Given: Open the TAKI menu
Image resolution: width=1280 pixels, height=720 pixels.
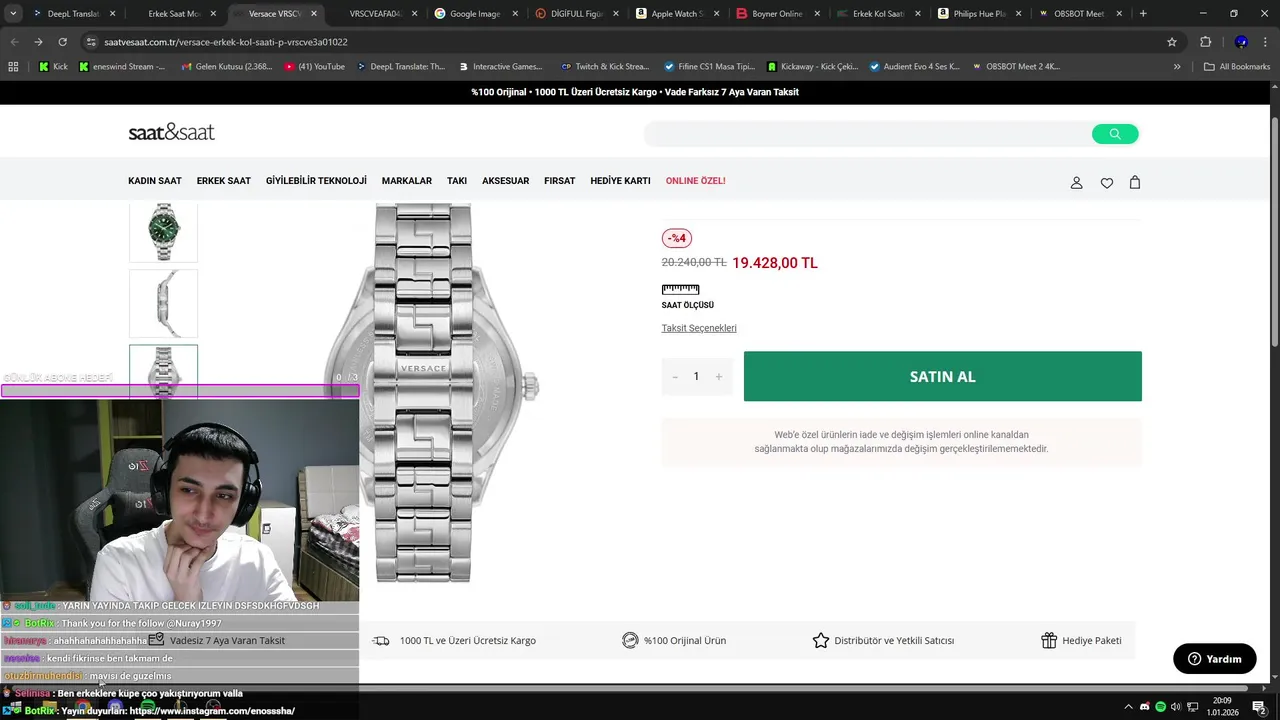Looking at the screenshot, I should pyautogui.click(x=457, y=181).
